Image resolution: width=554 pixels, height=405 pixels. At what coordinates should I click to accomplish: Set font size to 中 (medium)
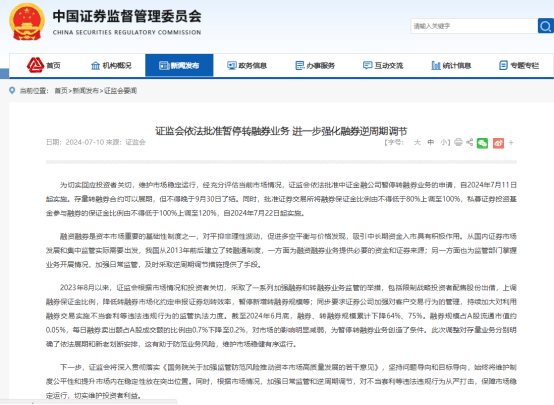pyautogui.click(x=430, y=142)
